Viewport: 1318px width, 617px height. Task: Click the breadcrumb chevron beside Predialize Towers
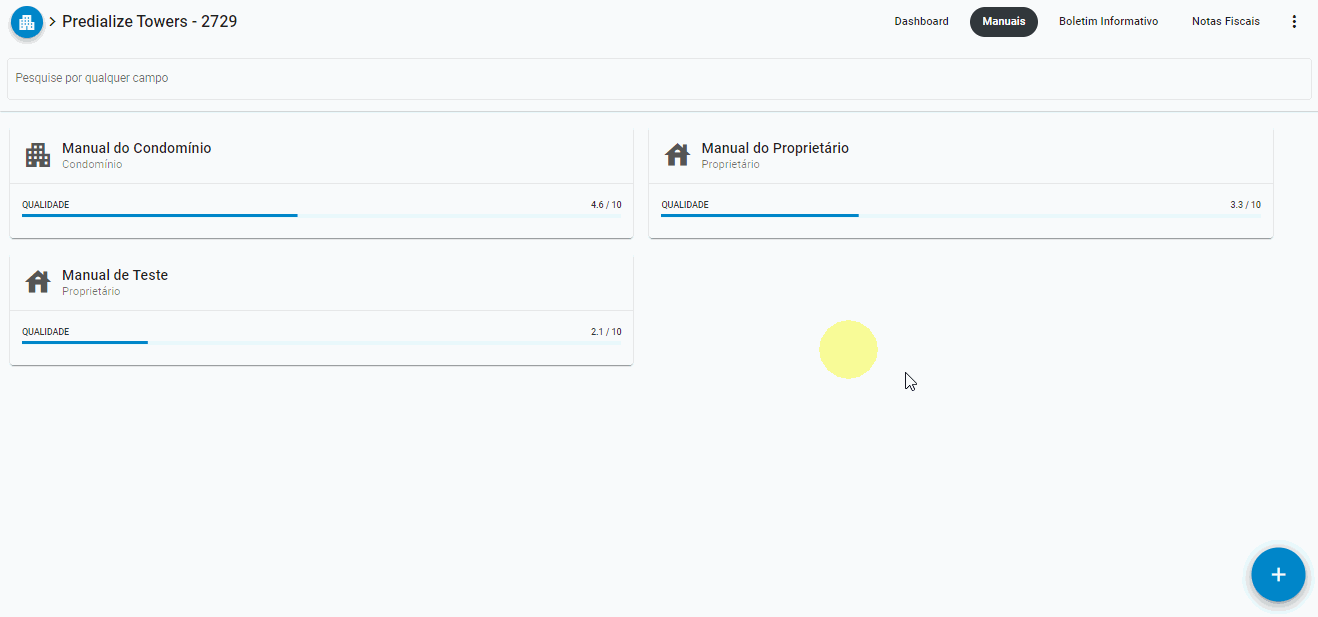pyautogui.click(x=52, y=21)
